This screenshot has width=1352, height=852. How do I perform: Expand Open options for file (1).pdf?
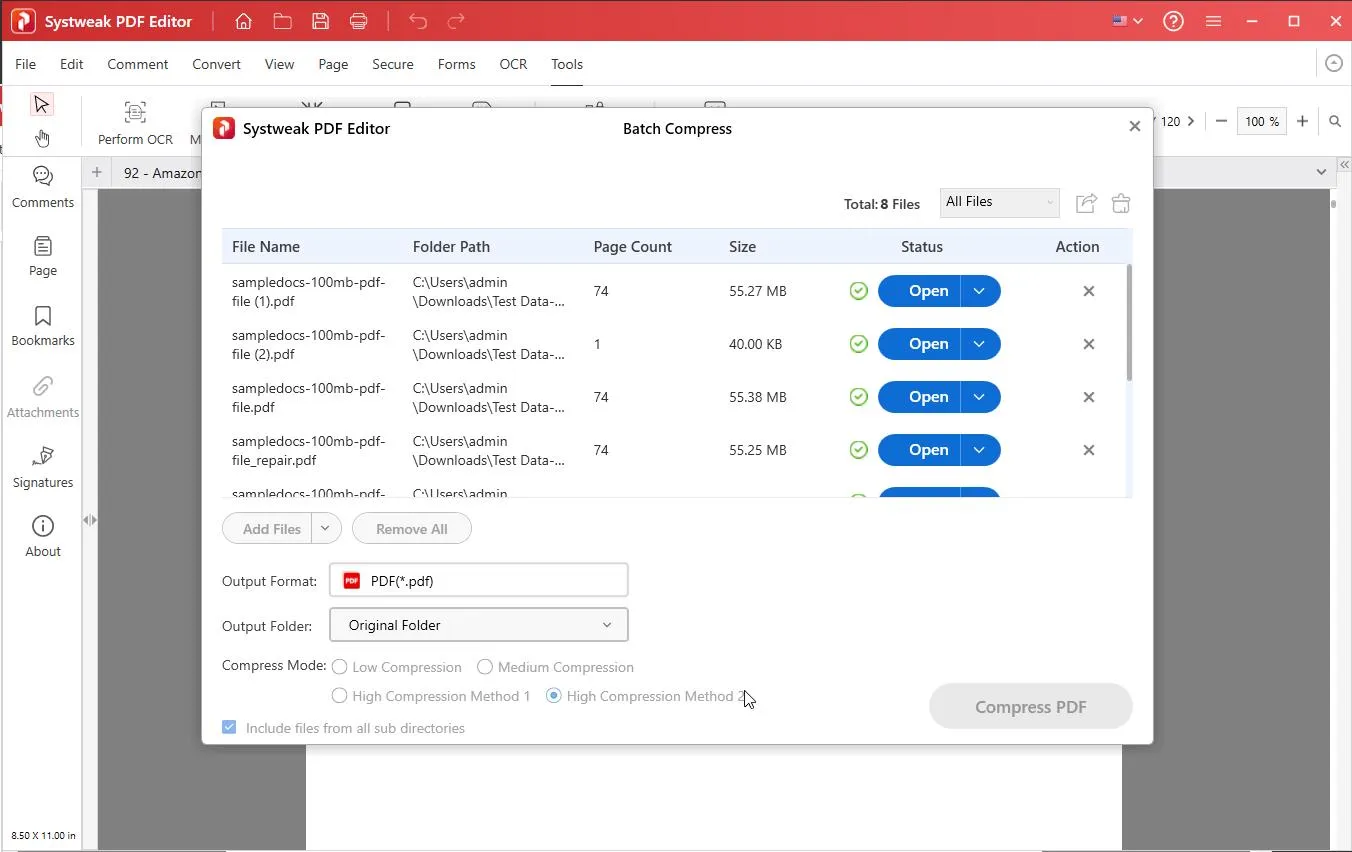(980, 291)
